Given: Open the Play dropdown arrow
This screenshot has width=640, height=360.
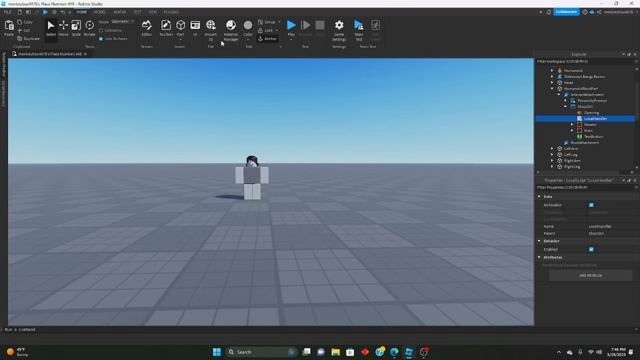Looking at the screenshot, I should coord(291,40).
